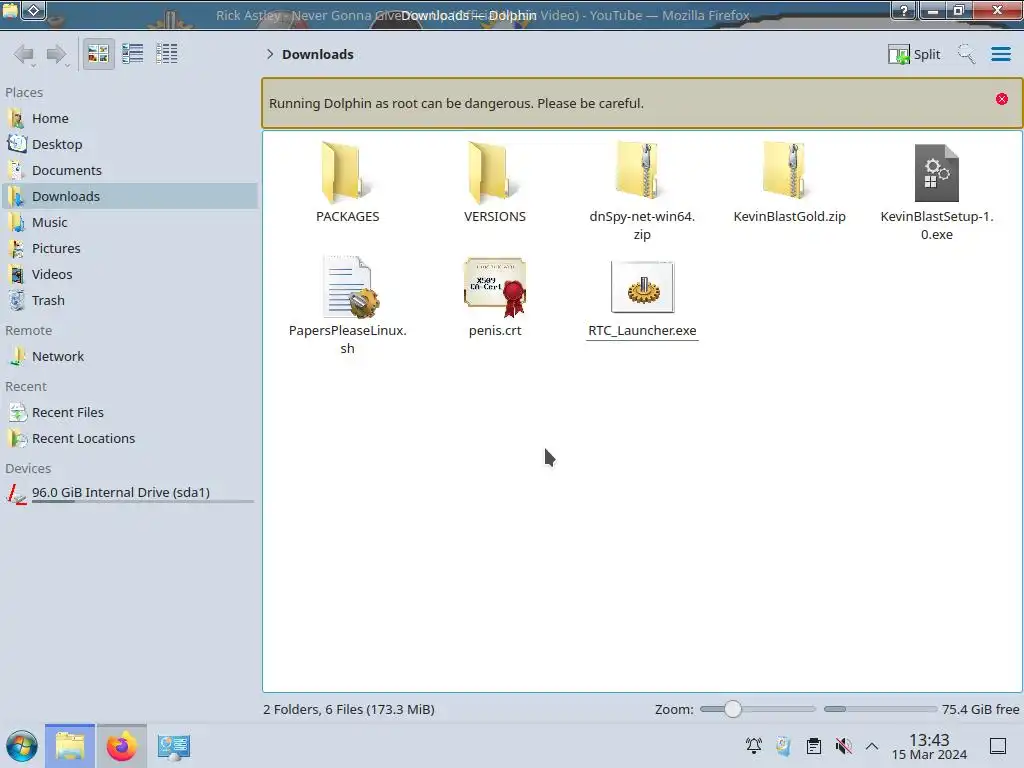Unmute the audio volume tray icon
This screenshot has width=1024, height=768.
click(843, 746)
